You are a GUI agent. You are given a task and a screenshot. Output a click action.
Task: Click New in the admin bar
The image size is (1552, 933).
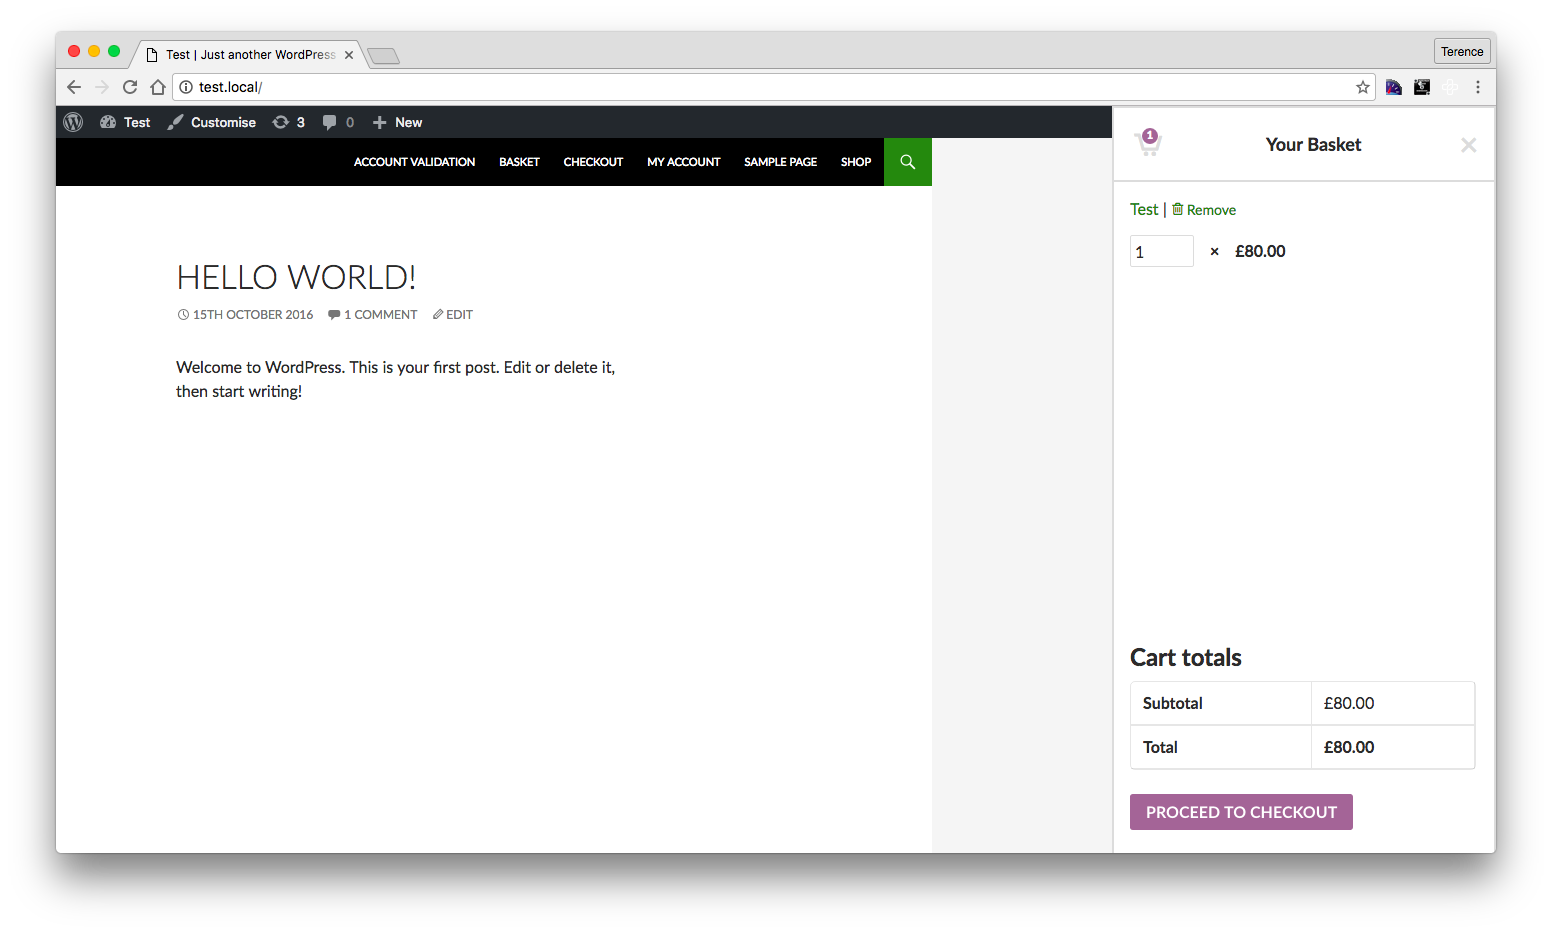tap(397, 122)
